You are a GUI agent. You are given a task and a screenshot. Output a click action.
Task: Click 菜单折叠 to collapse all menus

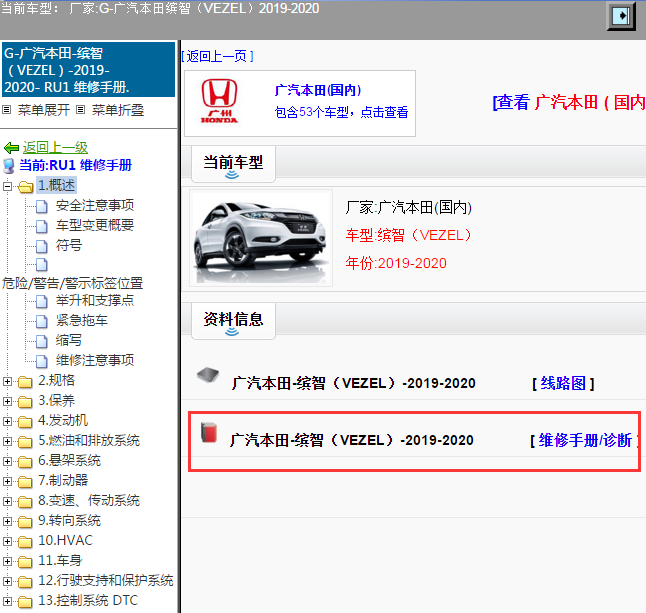pos(119,110)
